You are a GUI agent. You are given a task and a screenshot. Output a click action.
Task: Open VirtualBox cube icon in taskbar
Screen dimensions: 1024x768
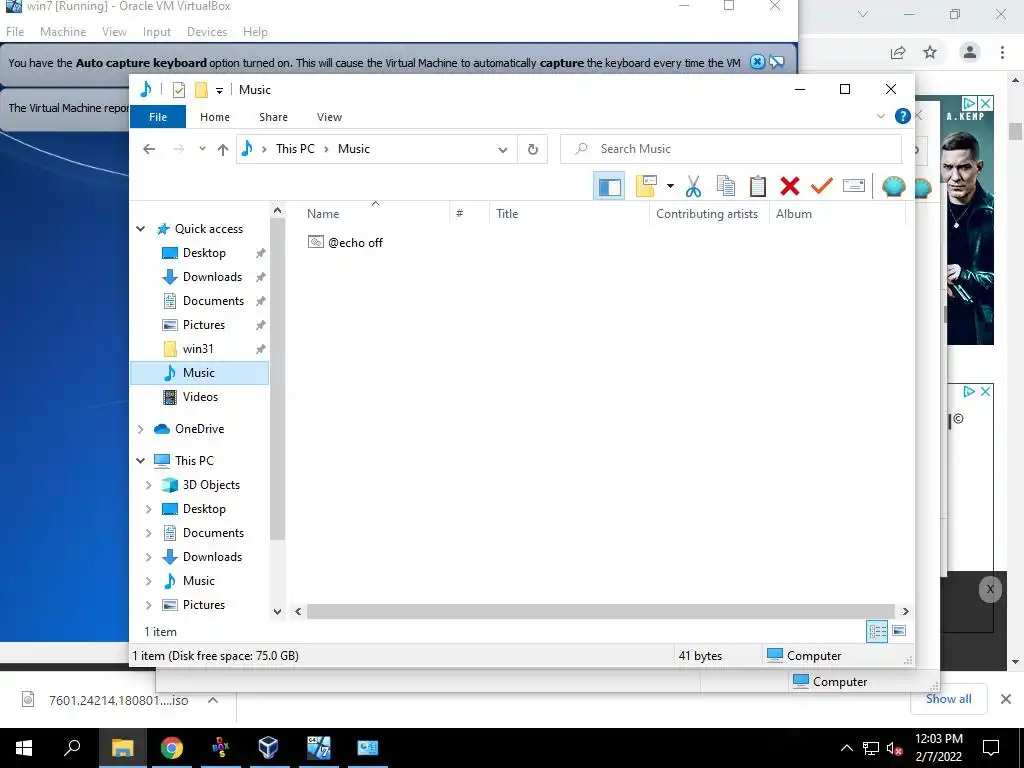268,748
